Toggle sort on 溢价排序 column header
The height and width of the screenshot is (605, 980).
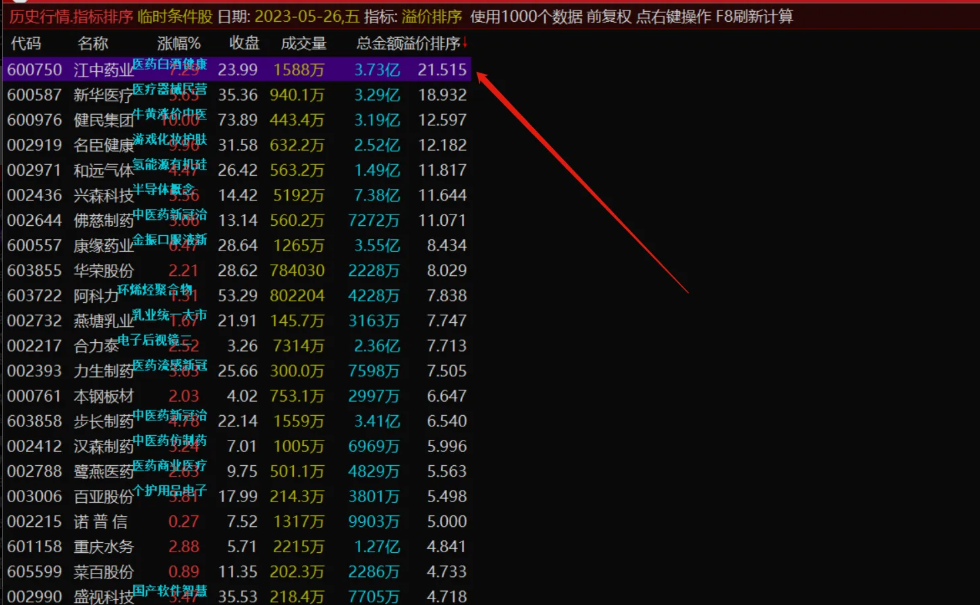click(x=435, y=44)
